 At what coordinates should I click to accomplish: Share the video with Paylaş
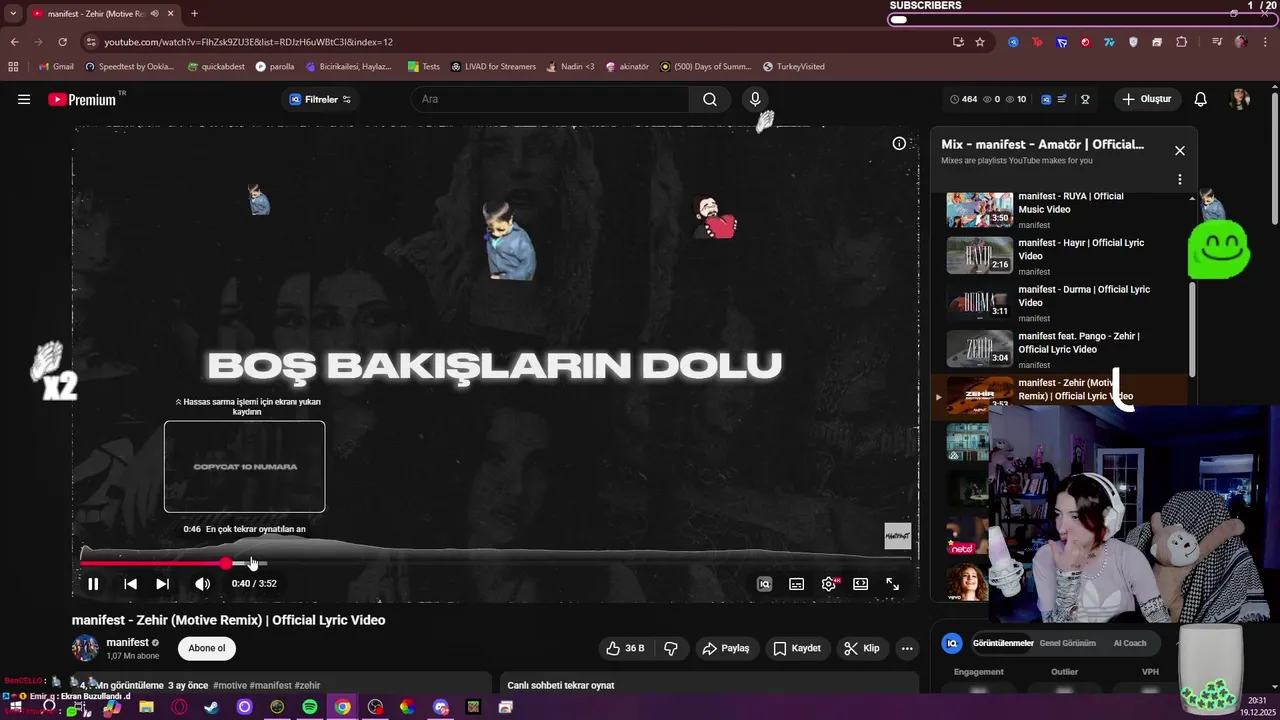tap(726, 648)
